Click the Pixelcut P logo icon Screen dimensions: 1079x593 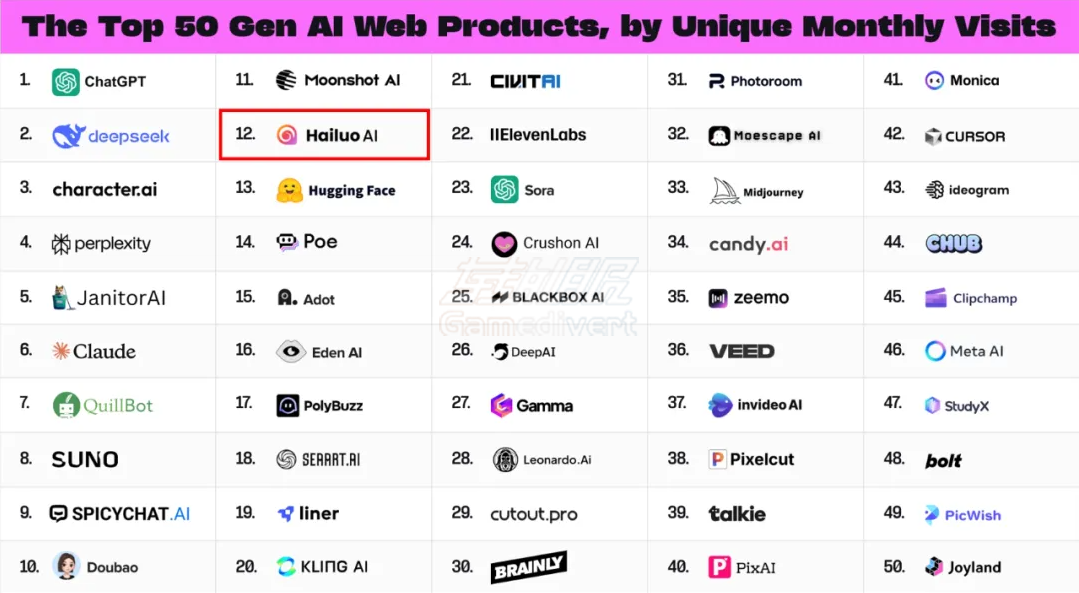[718, 459]
